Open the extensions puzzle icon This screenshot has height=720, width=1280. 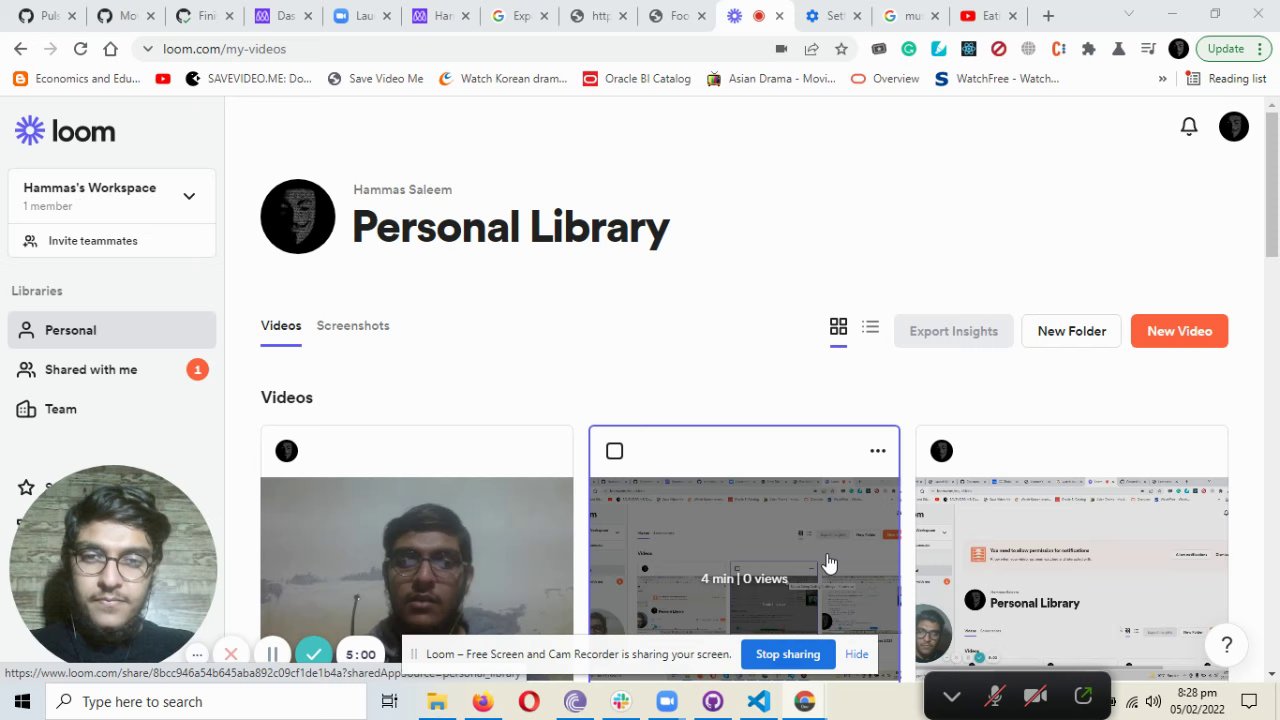1089,49
